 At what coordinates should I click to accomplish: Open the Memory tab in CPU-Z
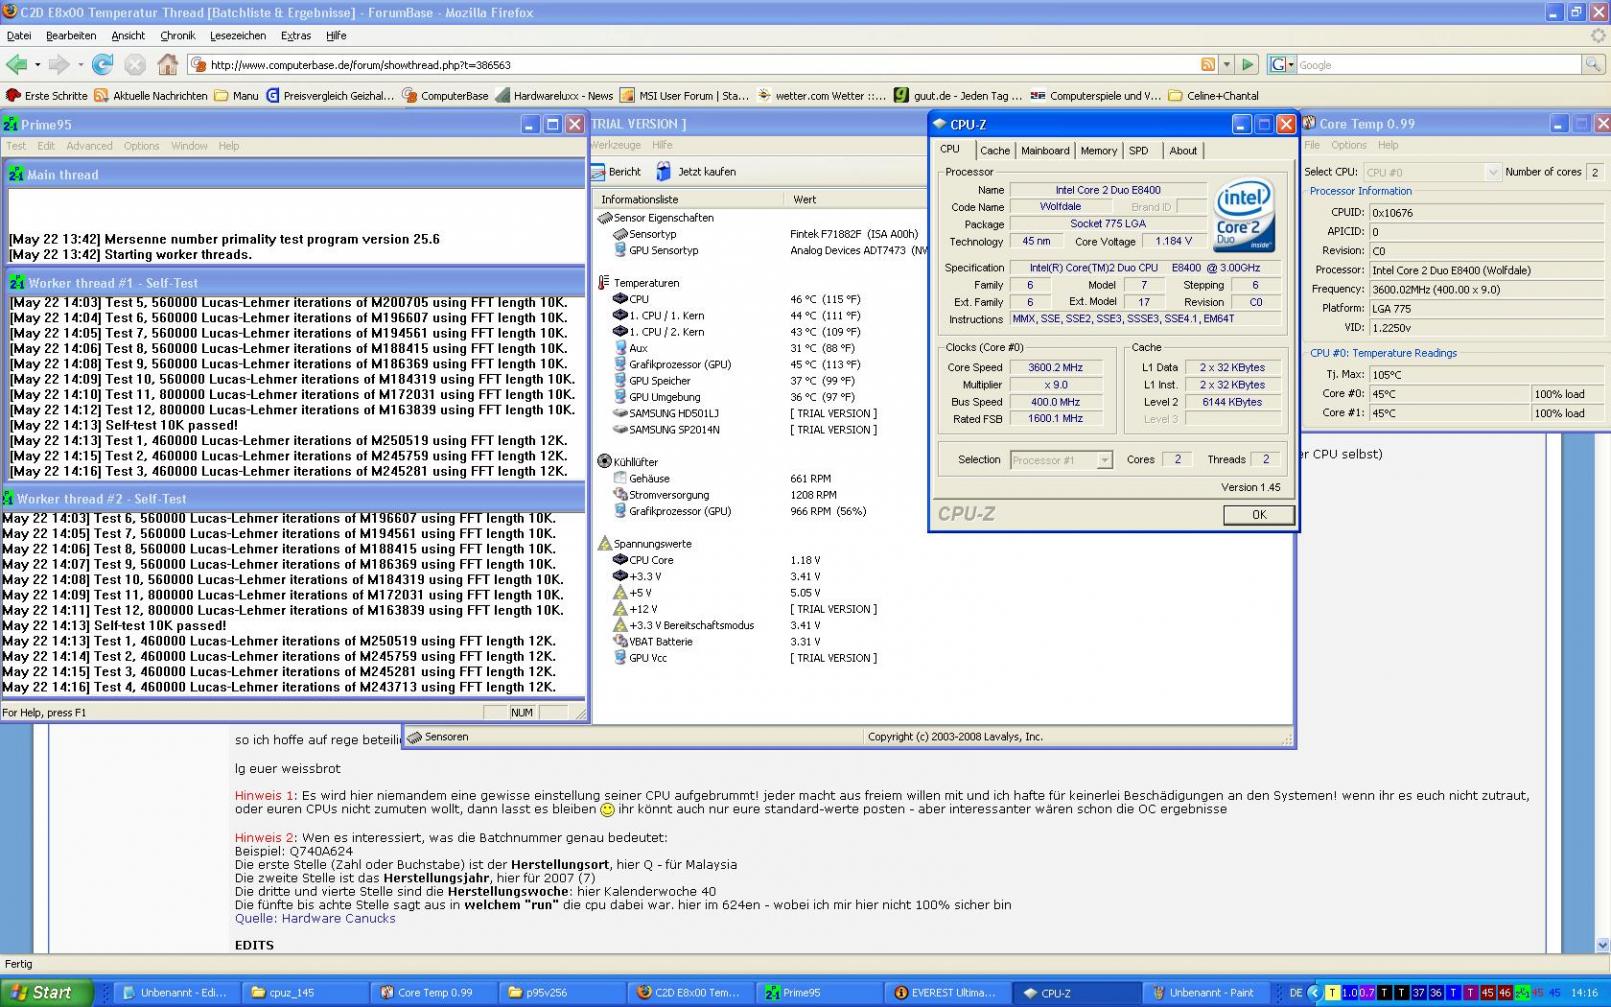(1098, 151)
